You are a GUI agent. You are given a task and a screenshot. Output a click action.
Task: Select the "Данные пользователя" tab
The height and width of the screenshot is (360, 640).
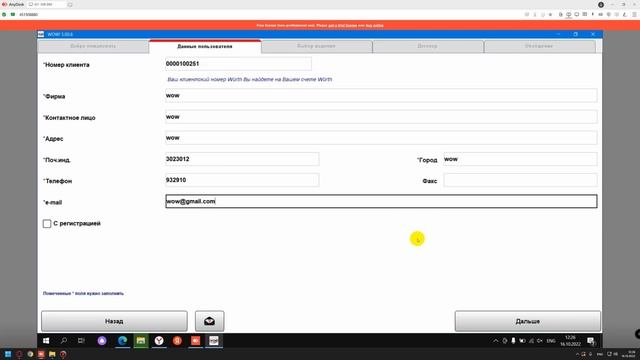click(205, 47)
